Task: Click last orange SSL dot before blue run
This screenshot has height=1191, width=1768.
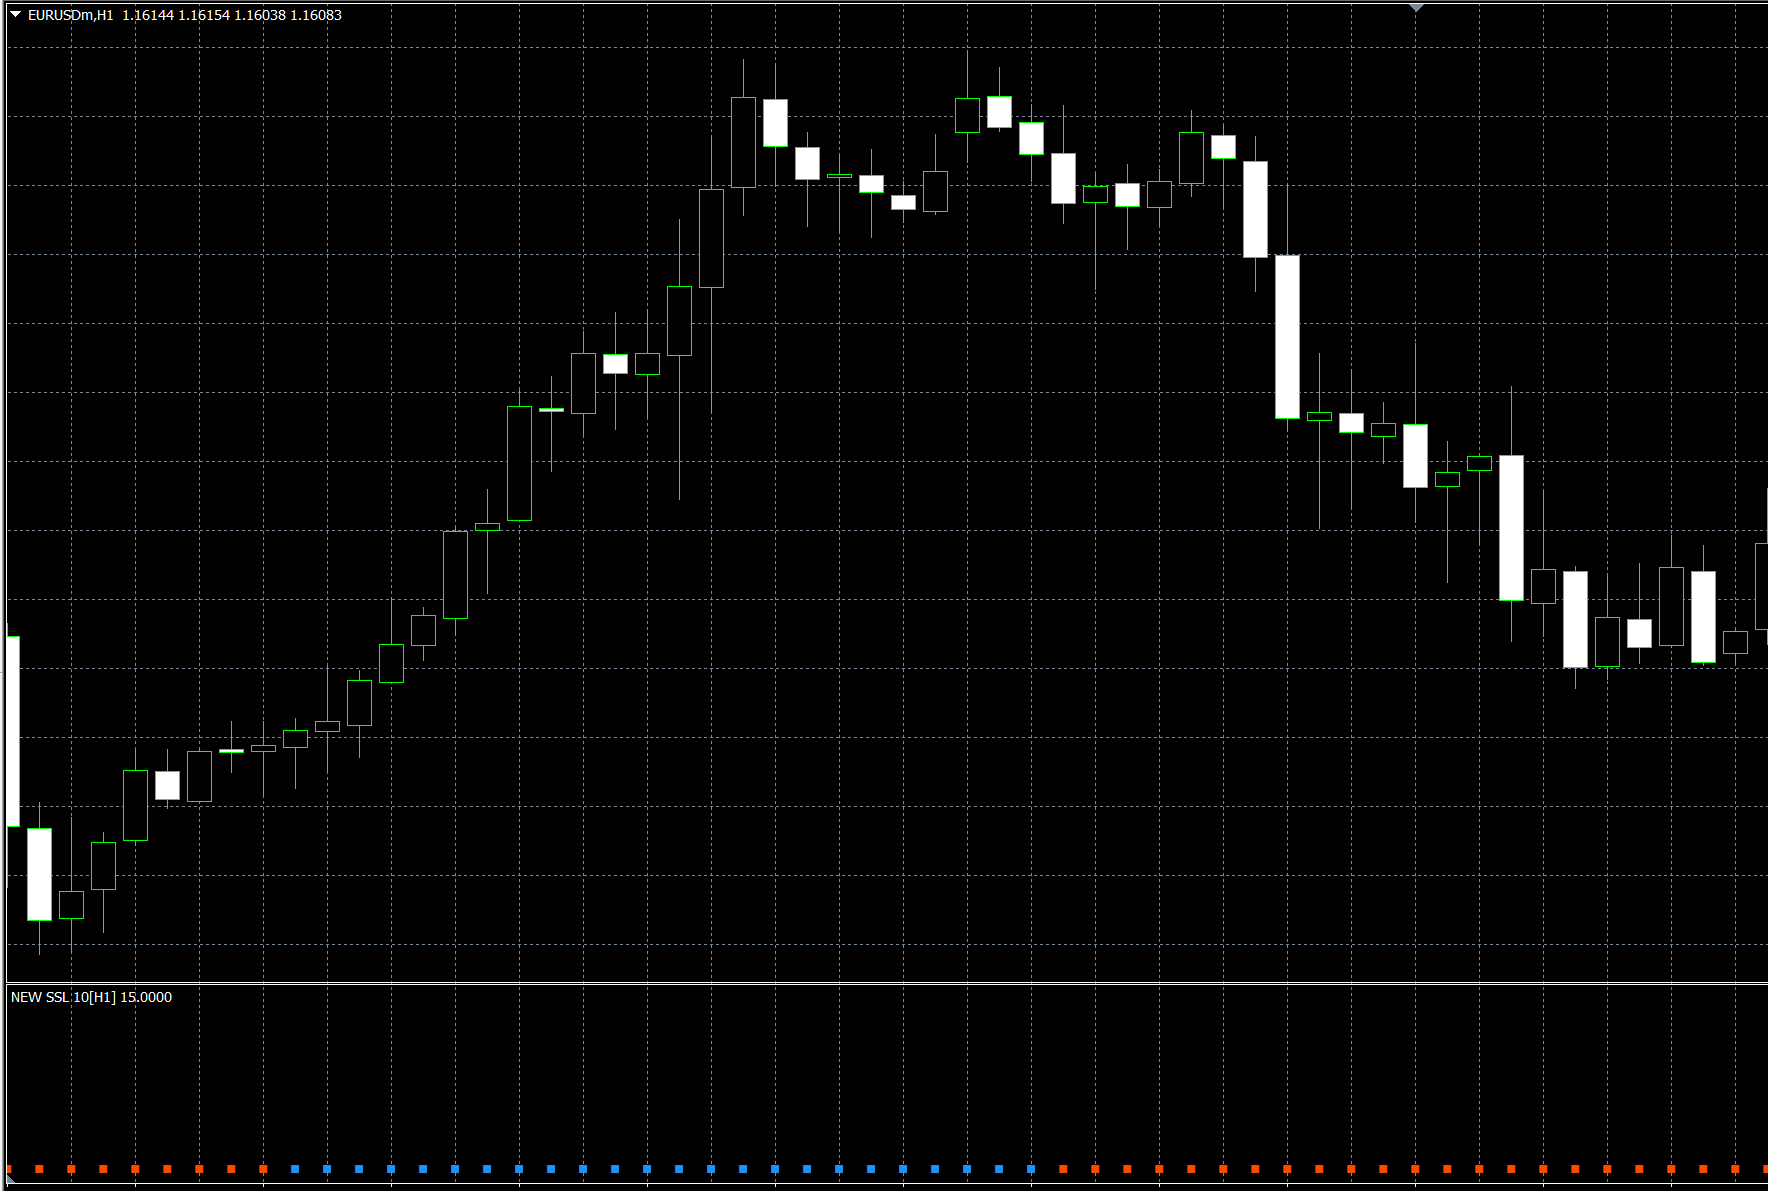Action: click(263, 1169)
